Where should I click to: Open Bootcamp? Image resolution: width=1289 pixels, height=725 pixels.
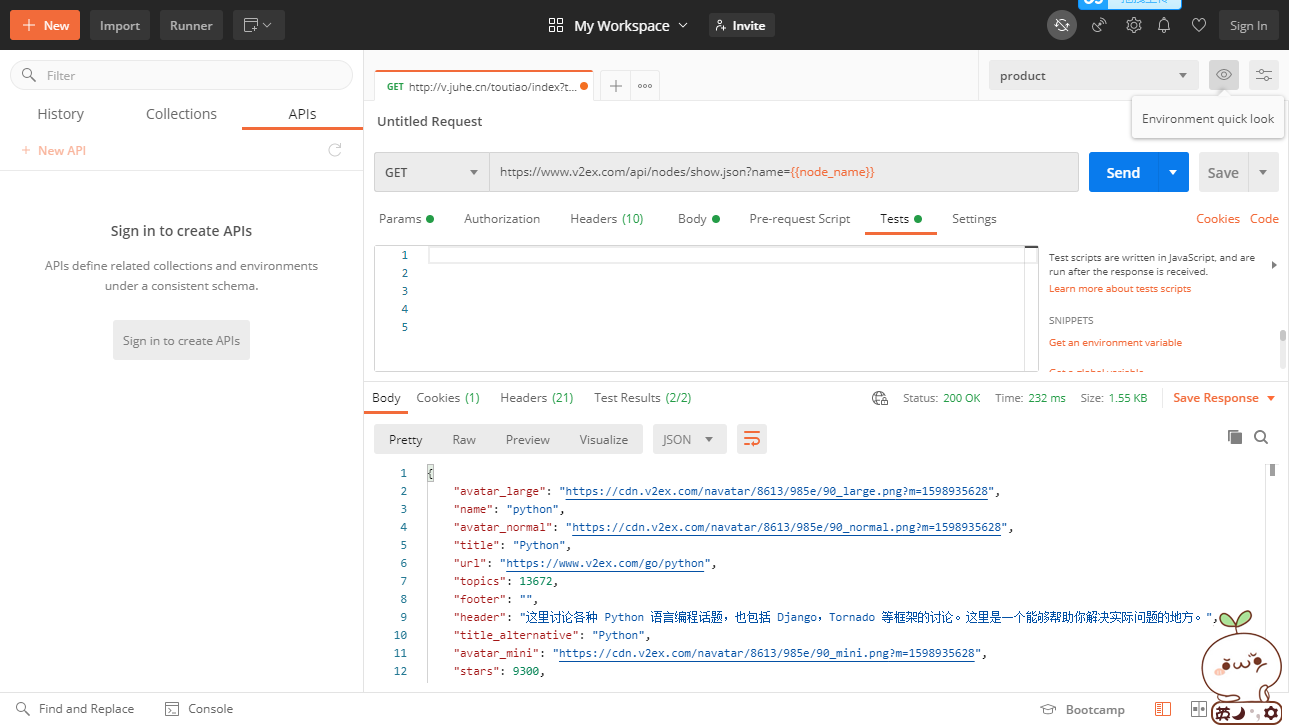(1083, 710)
